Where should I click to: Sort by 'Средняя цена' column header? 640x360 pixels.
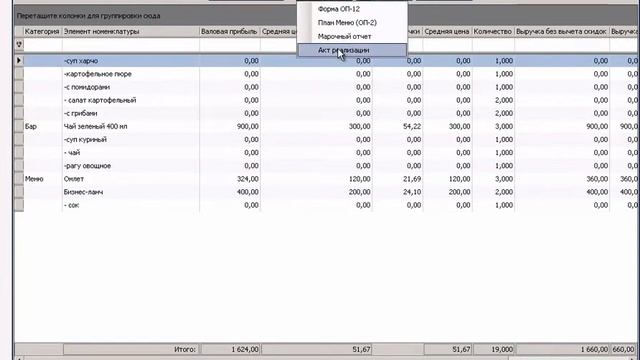click(447, 31)
